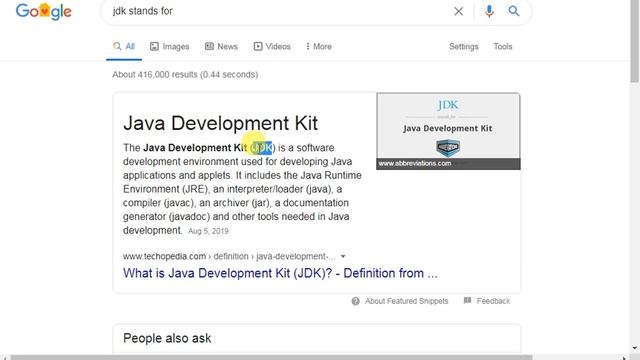Click the 'Java Development Kit' snippet heading
640x360 pixels.
[220, 123]
